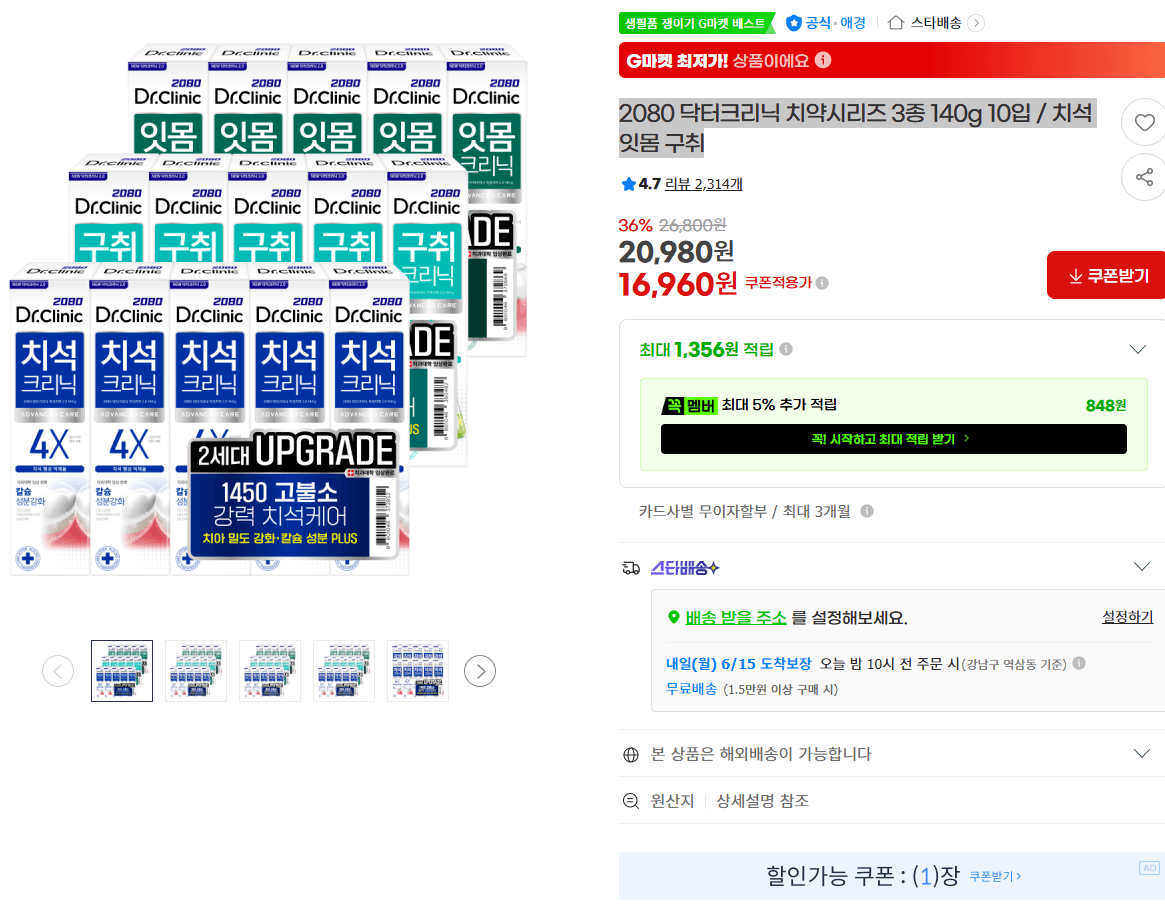The width and height of the screenshot is (1165, 910).
Task: Click the 공식 shield badge icon
Action: click(x=794, y=23)
